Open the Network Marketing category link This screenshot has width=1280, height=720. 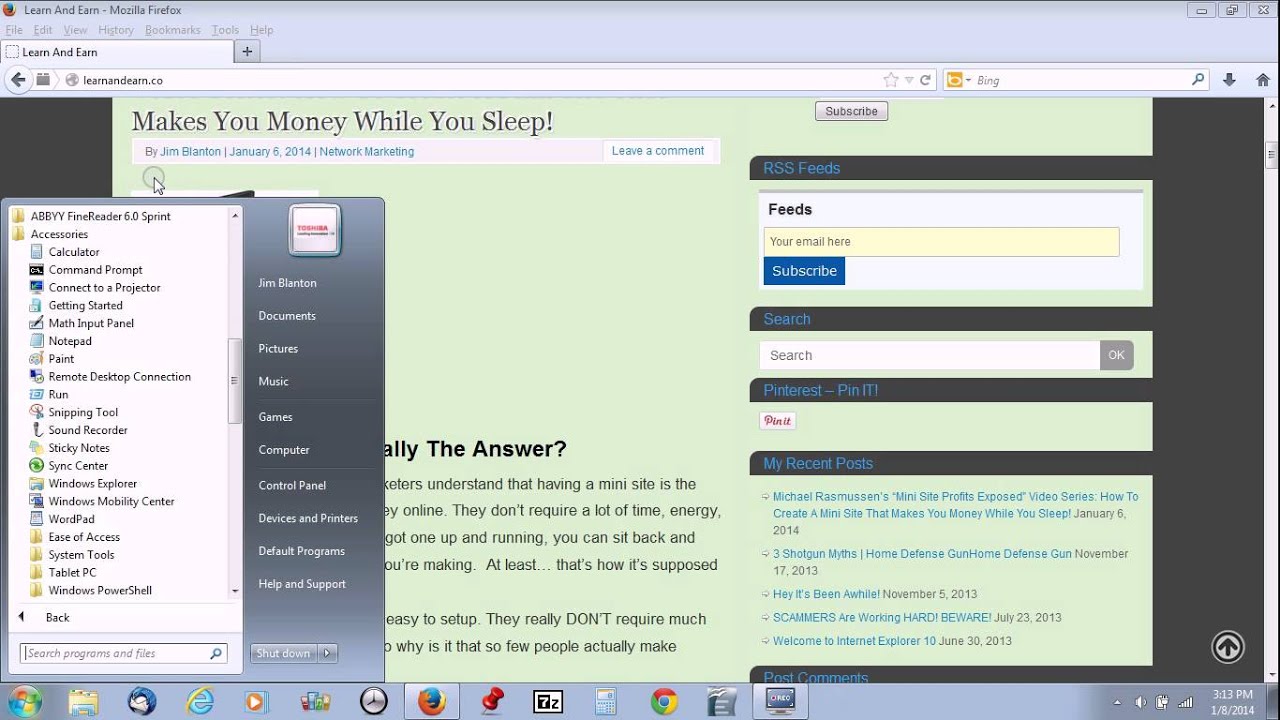pos(367,152)
